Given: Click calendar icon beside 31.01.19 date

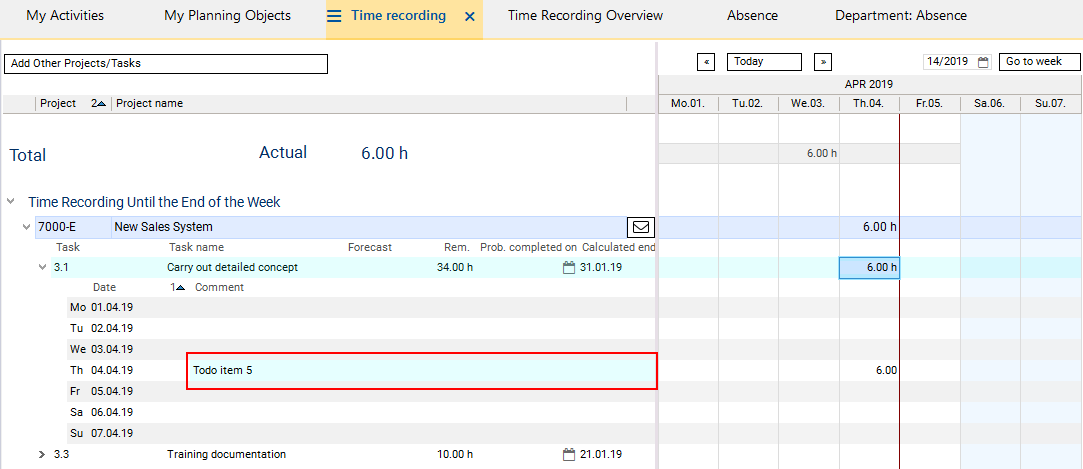Looking at the screenshot, I should tap(569, 267).
